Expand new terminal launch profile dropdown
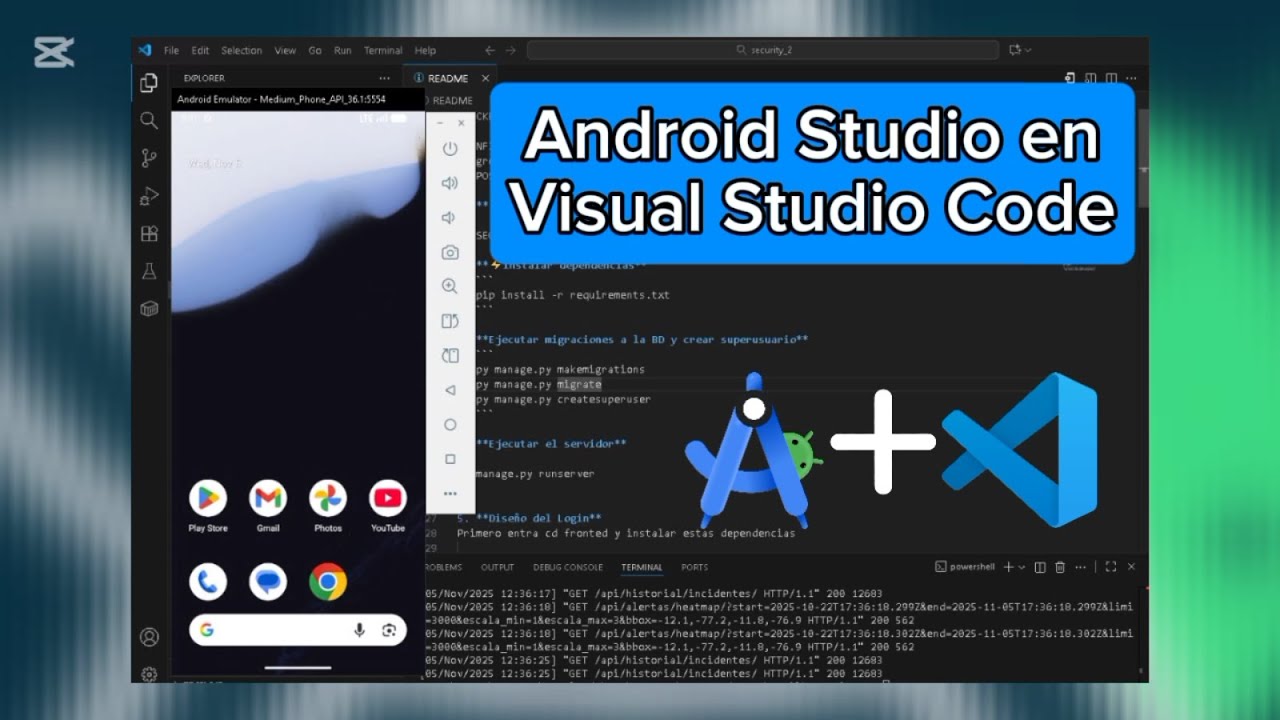This screenshot has width=1280, height=720. [x=1021, y=567]
